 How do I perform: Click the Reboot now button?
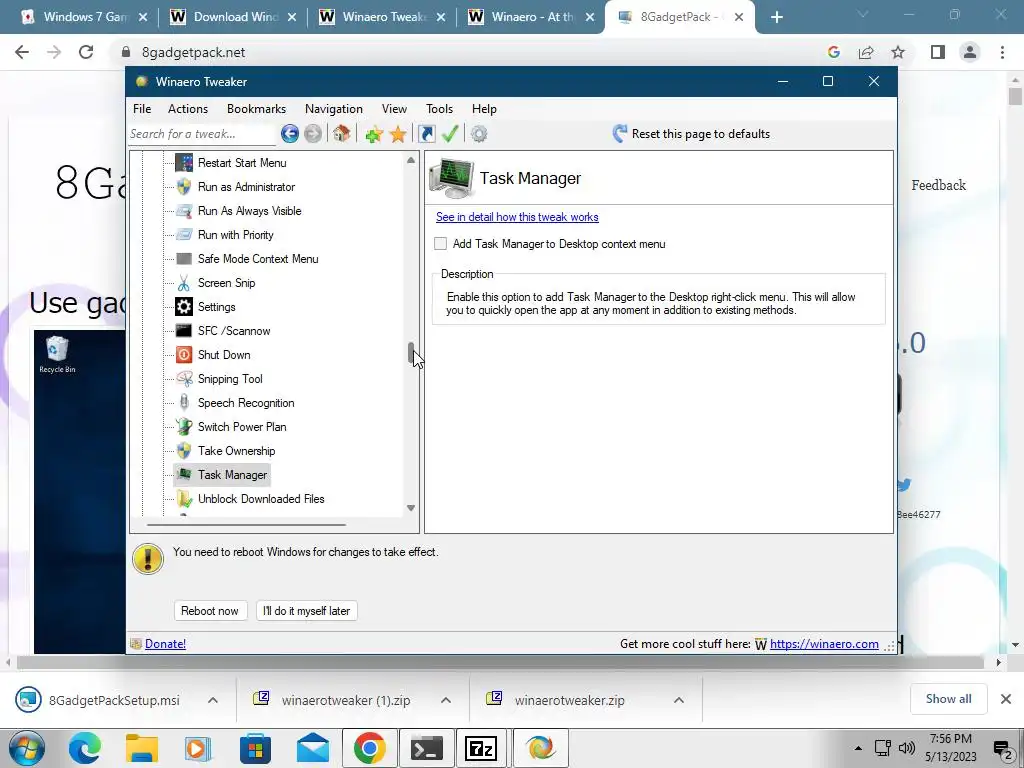coord(210,611)
